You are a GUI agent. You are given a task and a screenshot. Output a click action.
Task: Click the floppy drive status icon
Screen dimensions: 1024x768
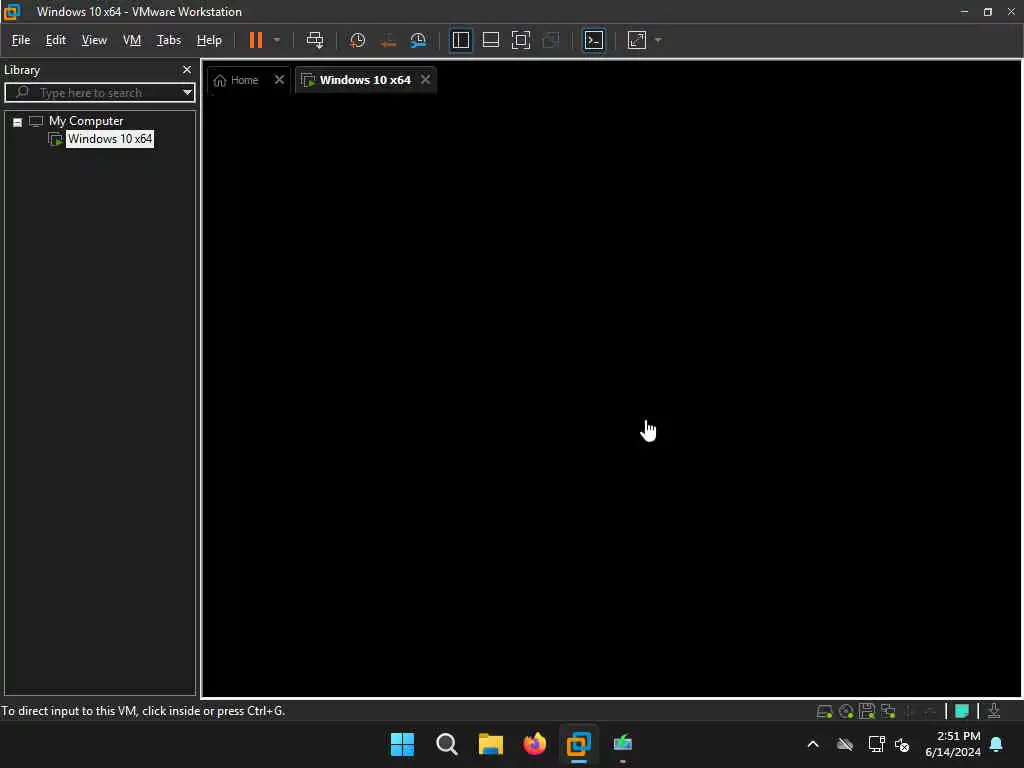867,711
